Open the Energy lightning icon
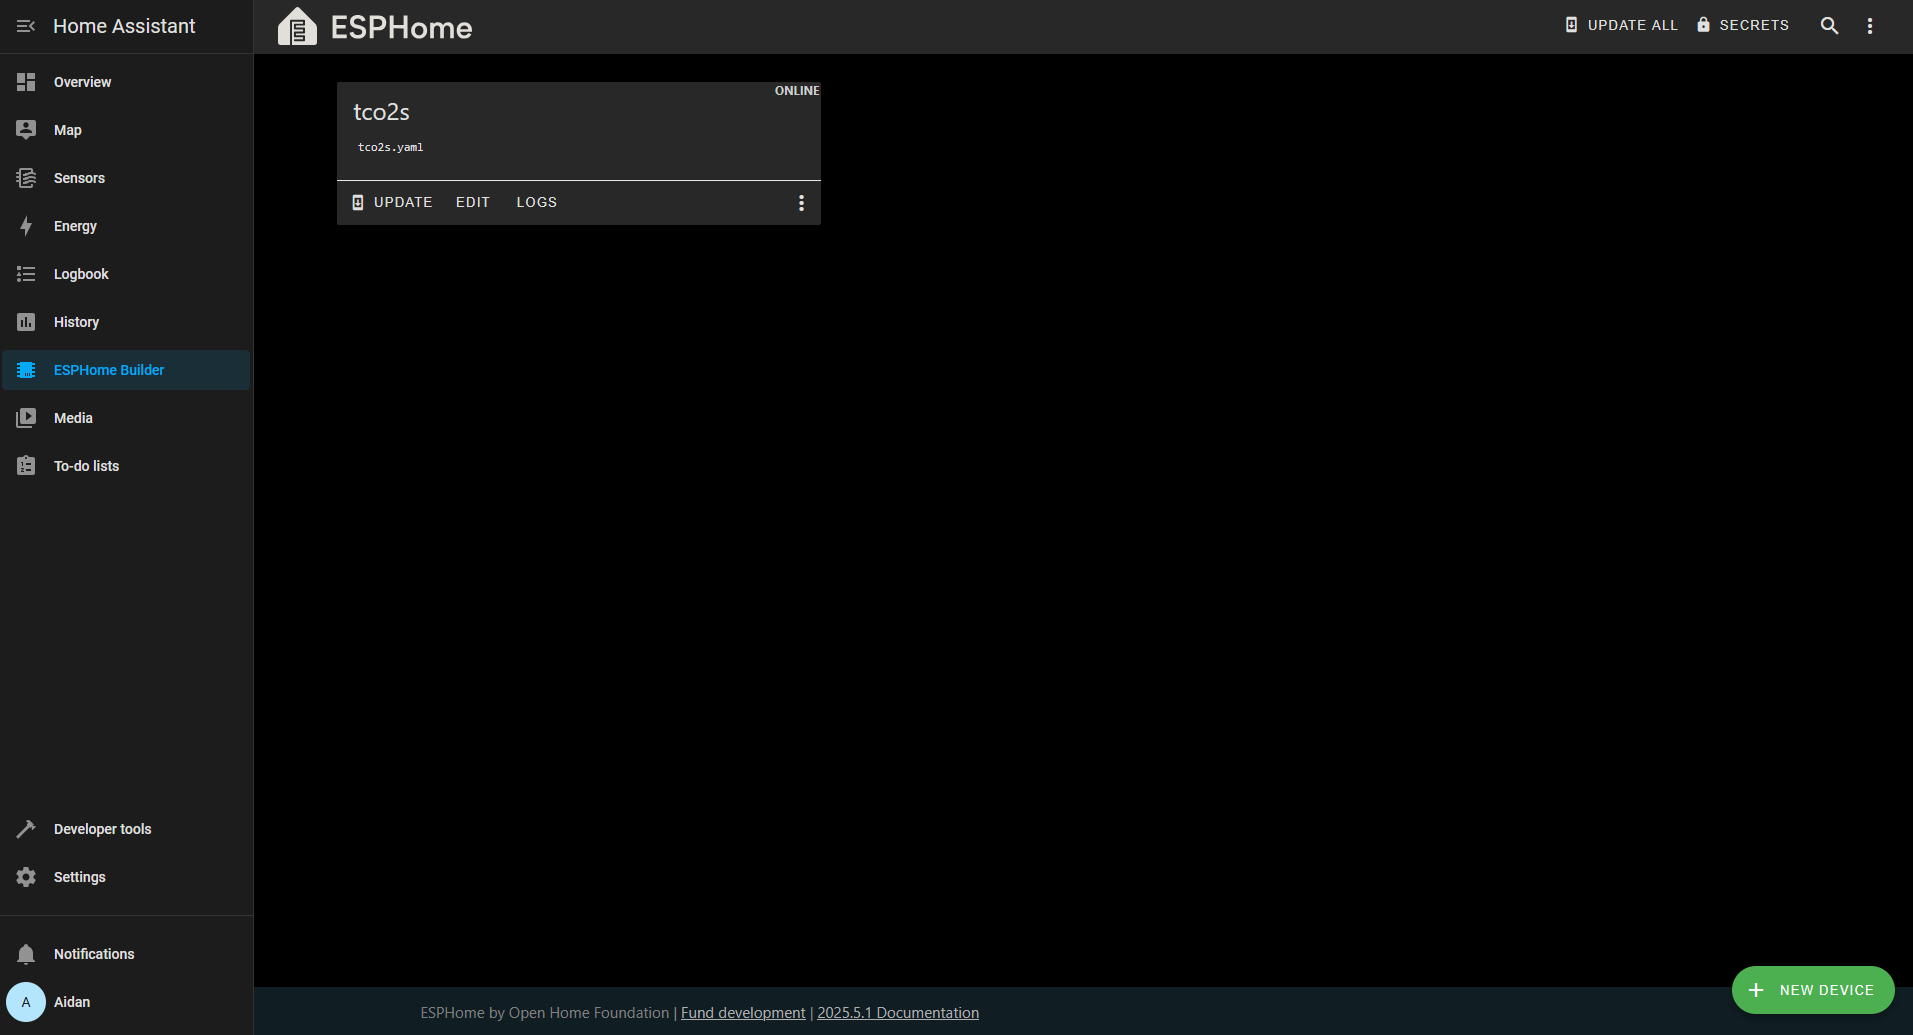The height and width of the screenshot is (1035, 1913). [26, 226]
